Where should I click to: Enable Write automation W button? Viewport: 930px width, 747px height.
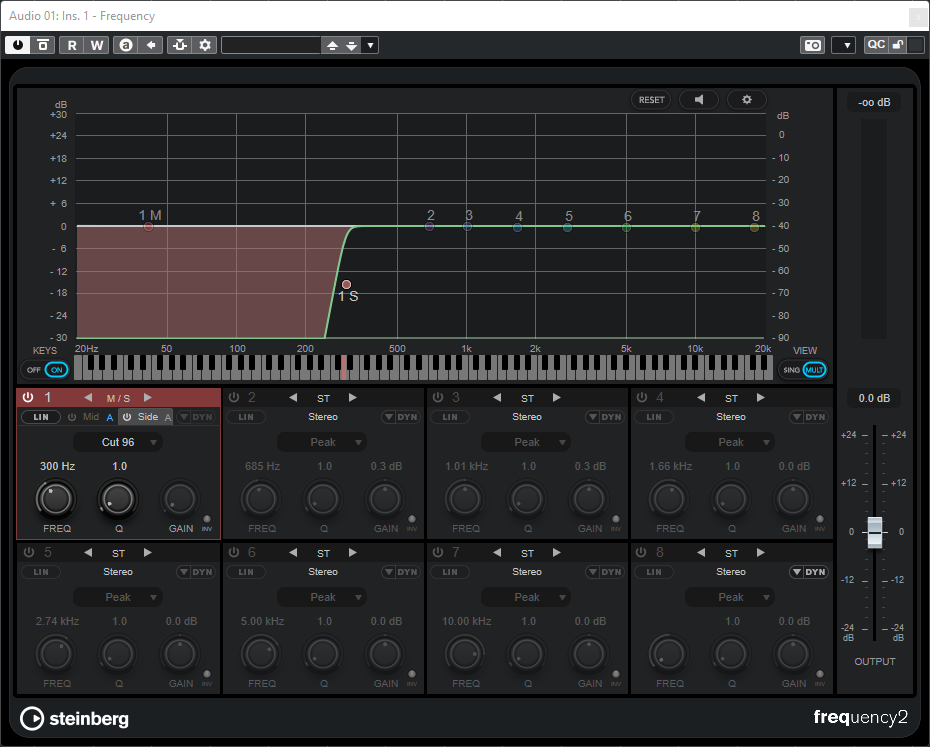click(x=97, y=45)
